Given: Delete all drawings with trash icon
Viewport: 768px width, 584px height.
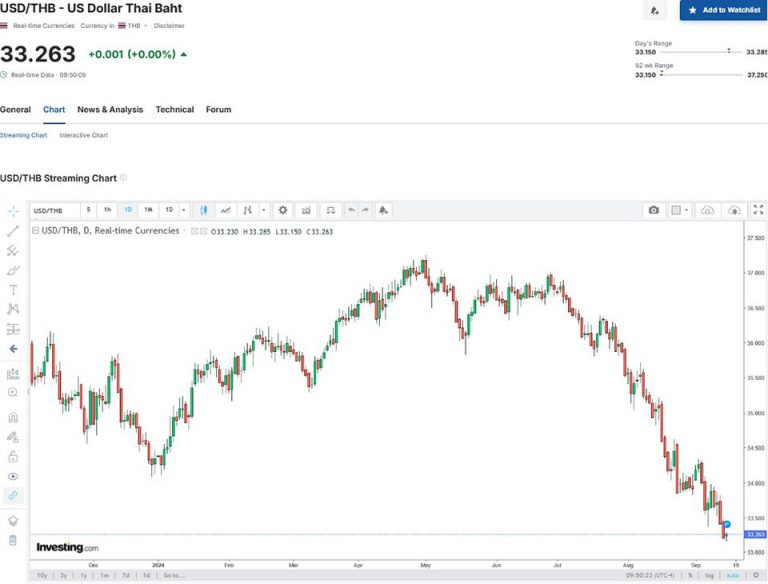Looking at the screenshot, I should click(x=13, y=540).
